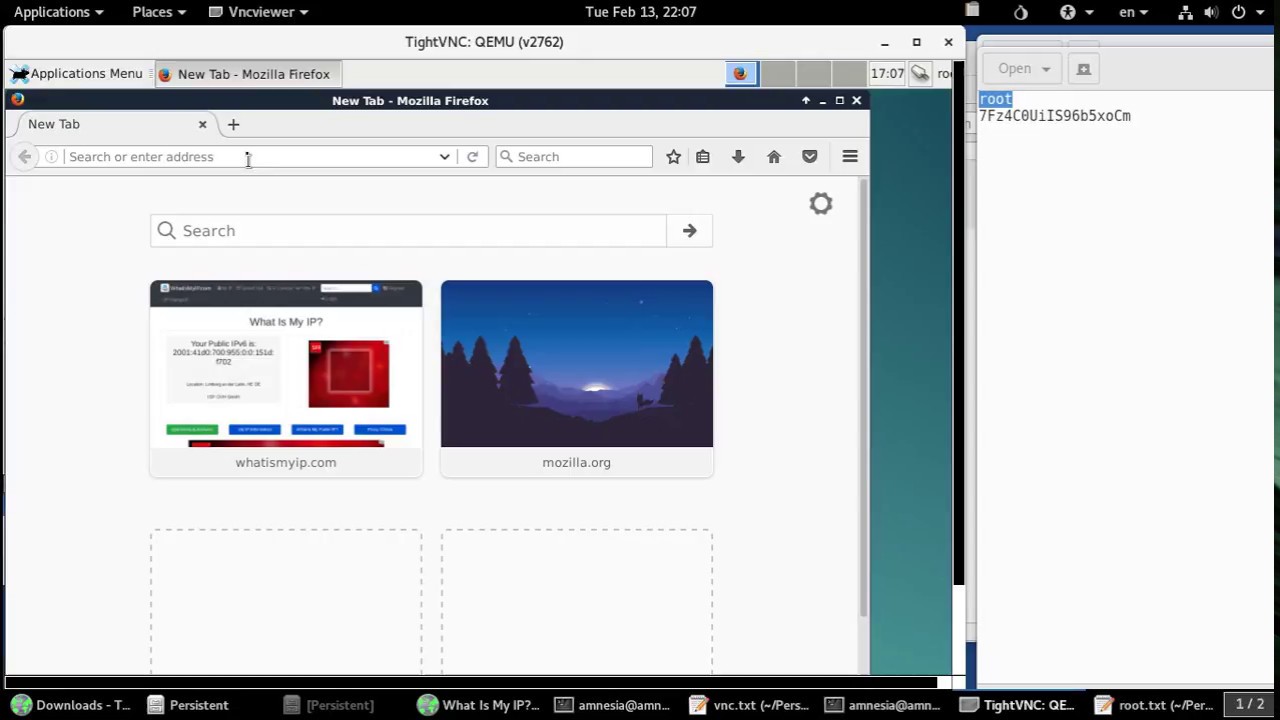Focus the New Tab page Search field

[409, 231]
